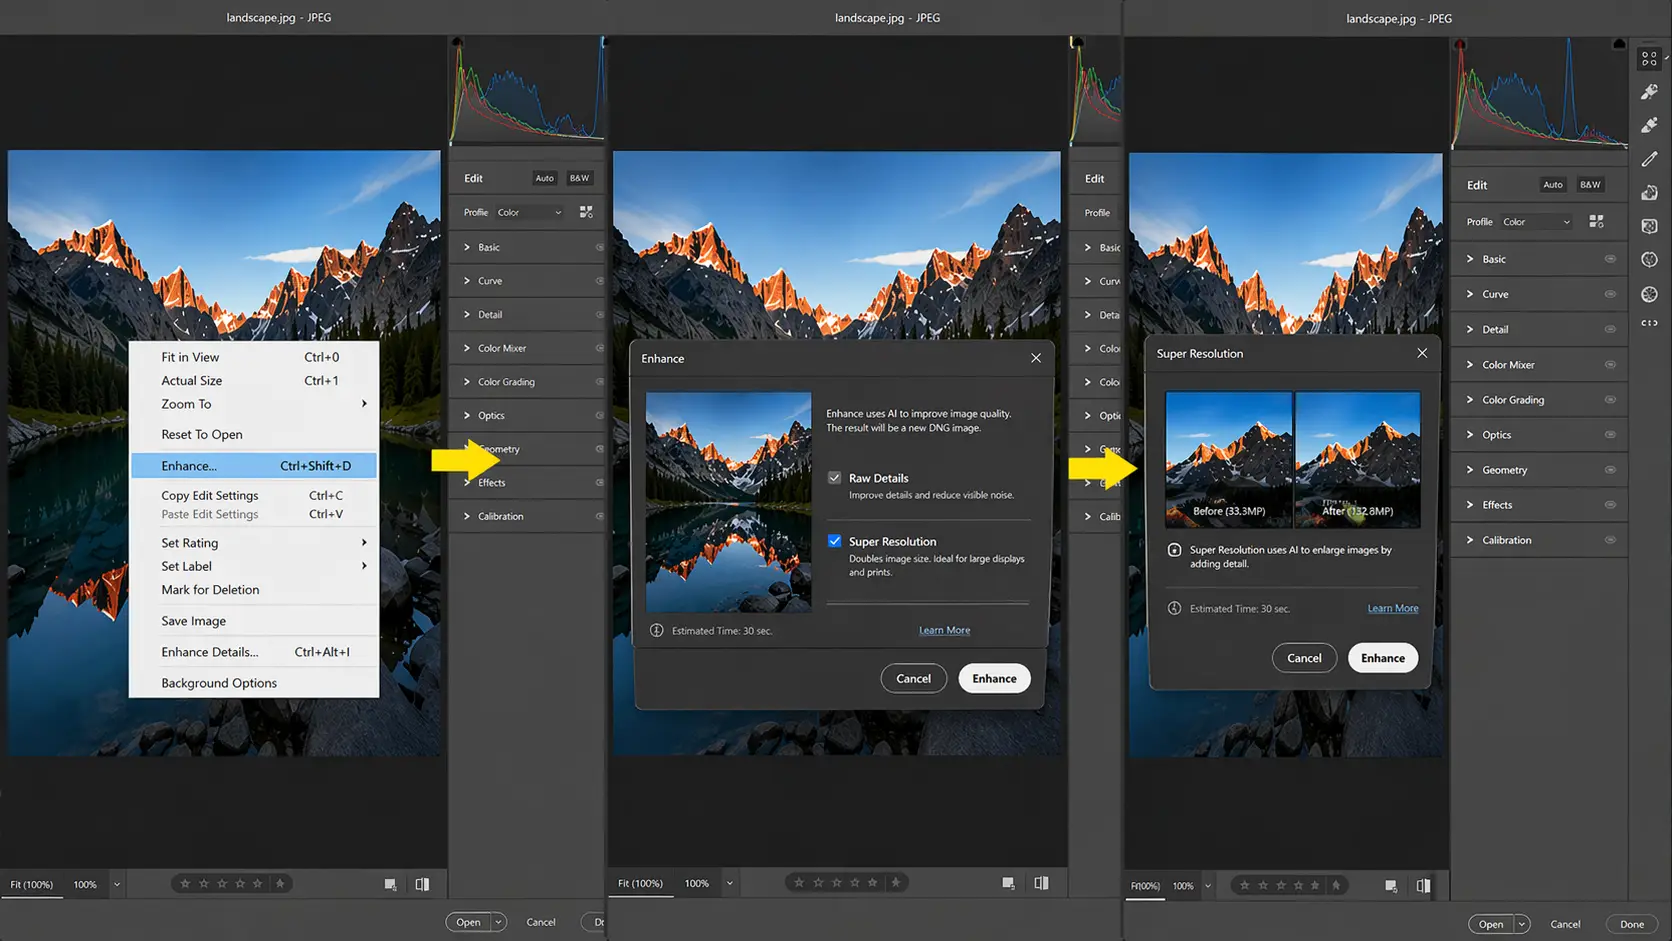Click Fit (100%) zoom field in left window

click(x=32, y=885)
